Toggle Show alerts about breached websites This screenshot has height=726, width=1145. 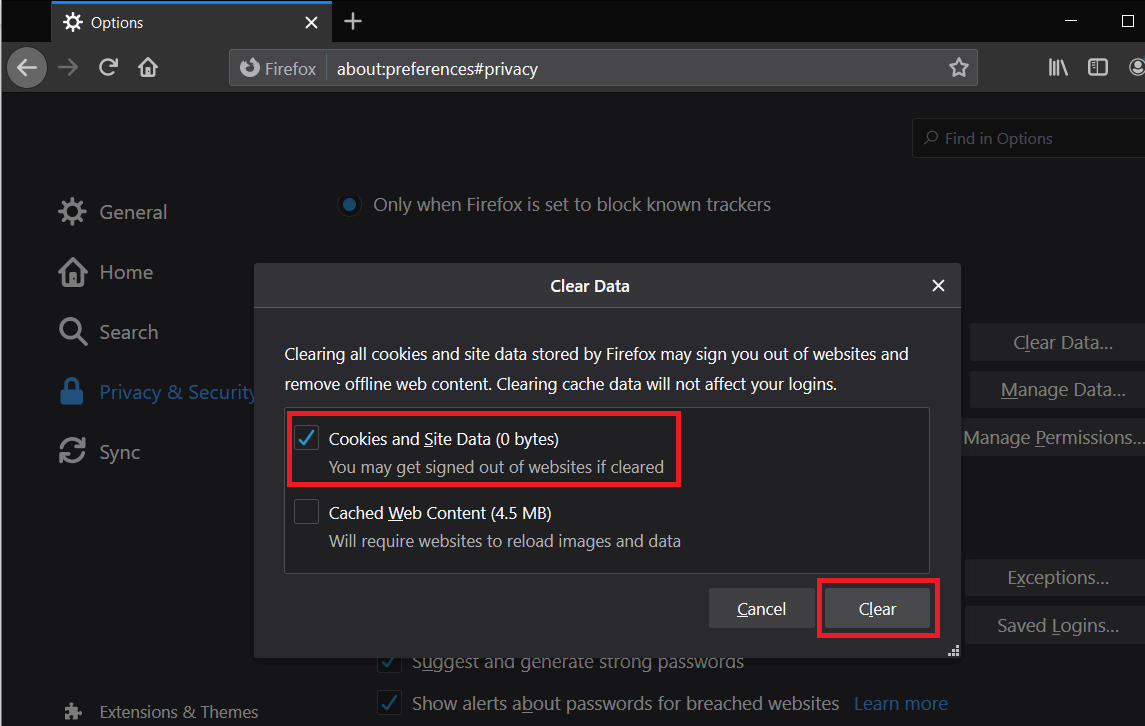pos(389,703)
